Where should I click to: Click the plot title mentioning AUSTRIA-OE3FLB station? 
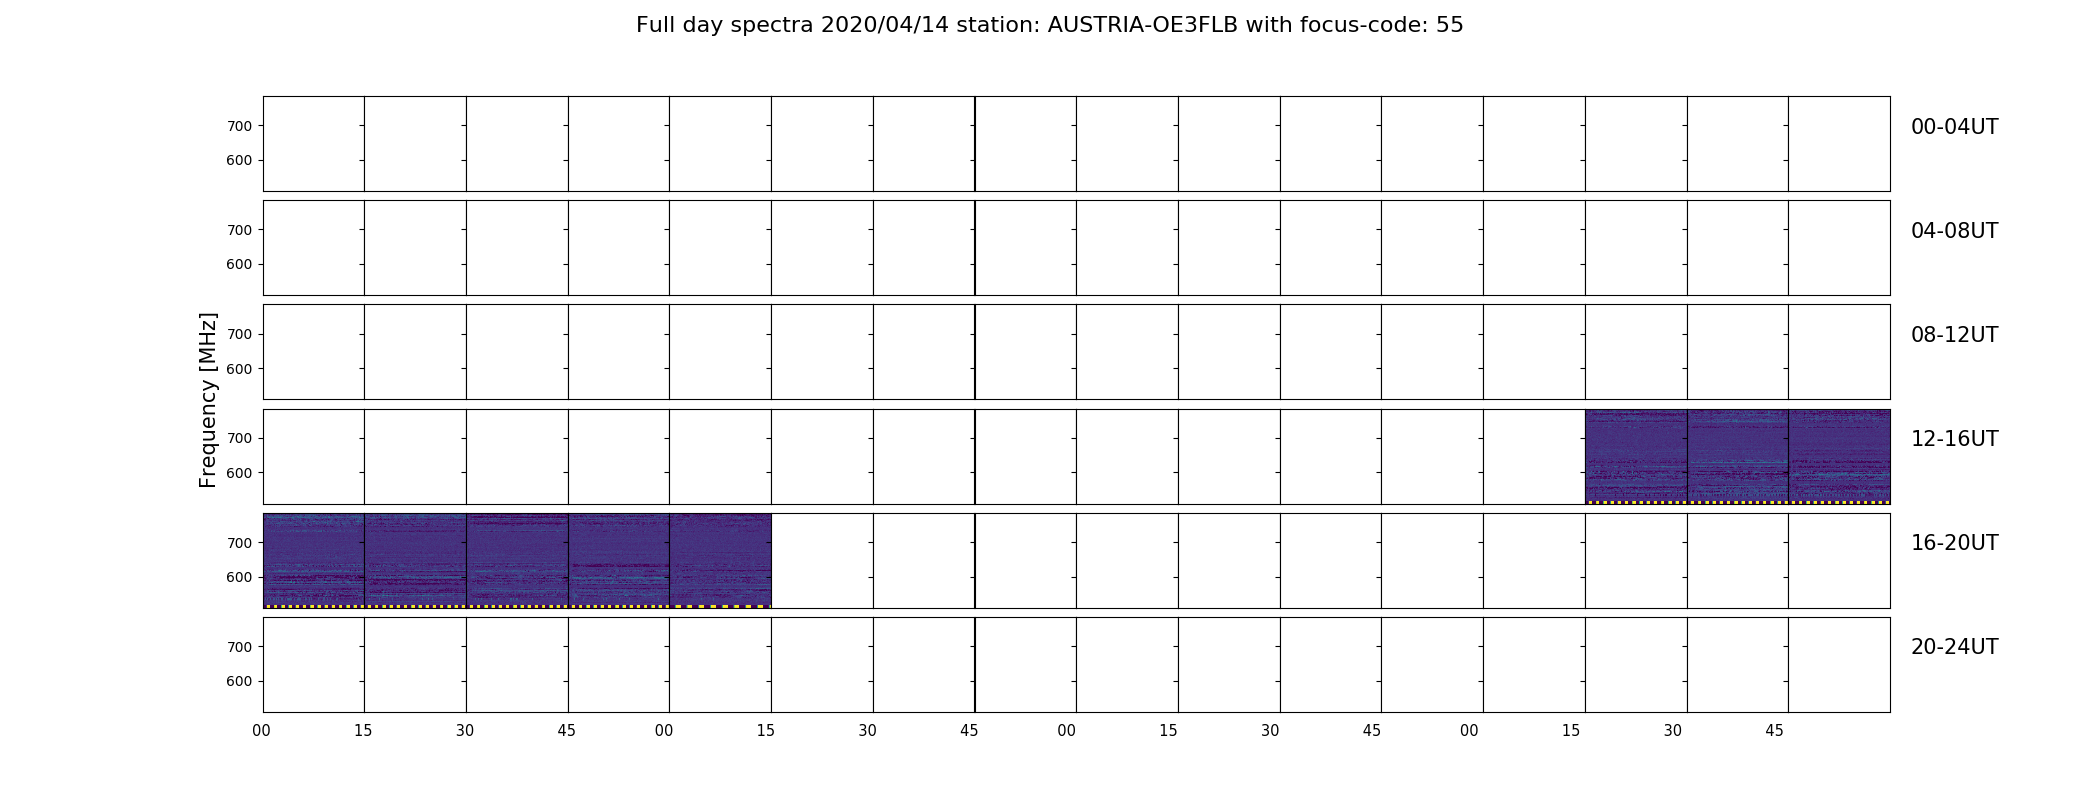(1049, 25)
